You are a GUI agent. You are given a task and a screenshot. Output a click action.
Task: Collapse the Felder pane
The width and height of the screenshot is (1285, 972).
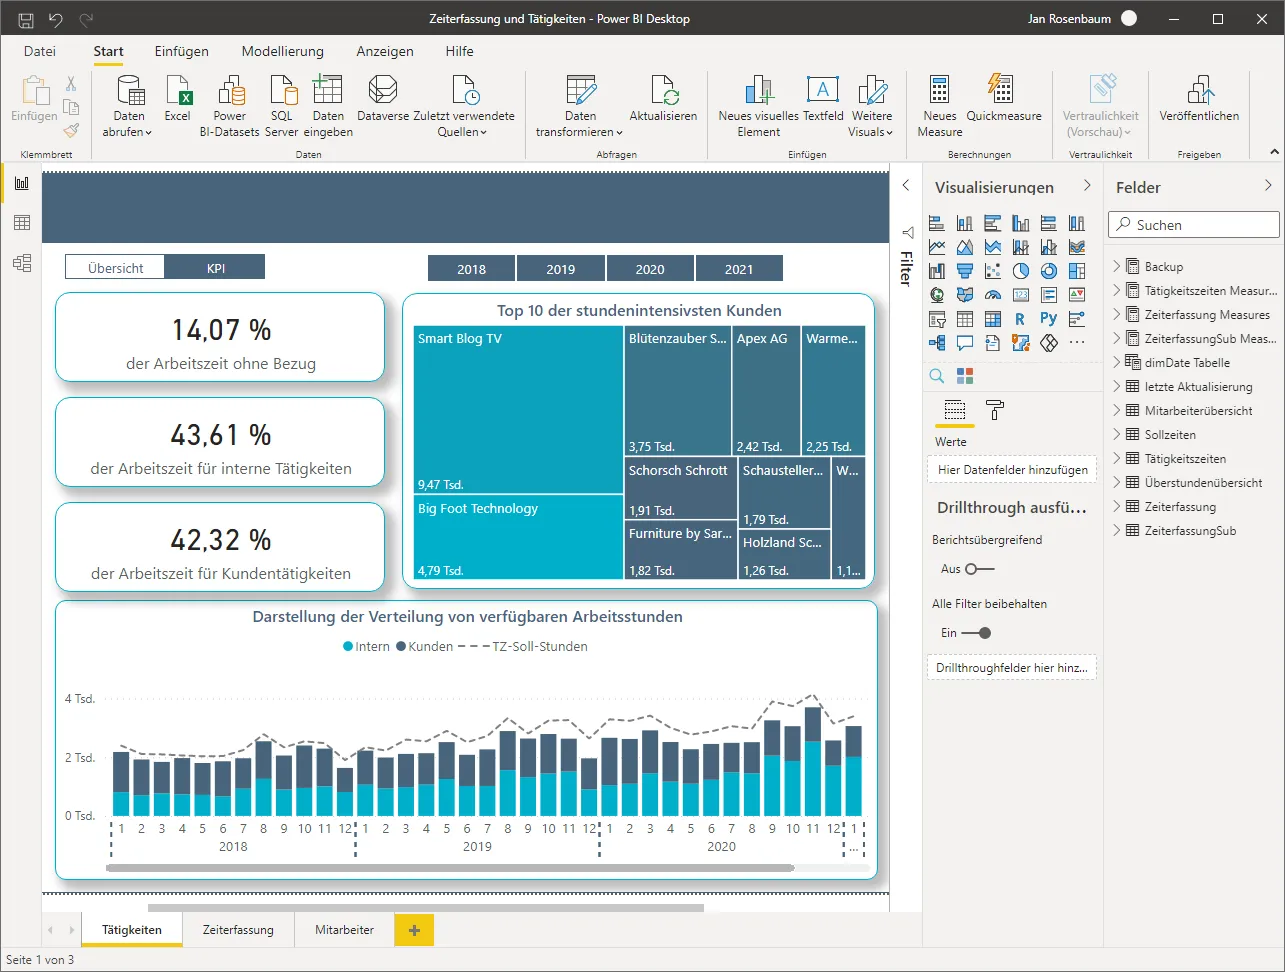1268,186
